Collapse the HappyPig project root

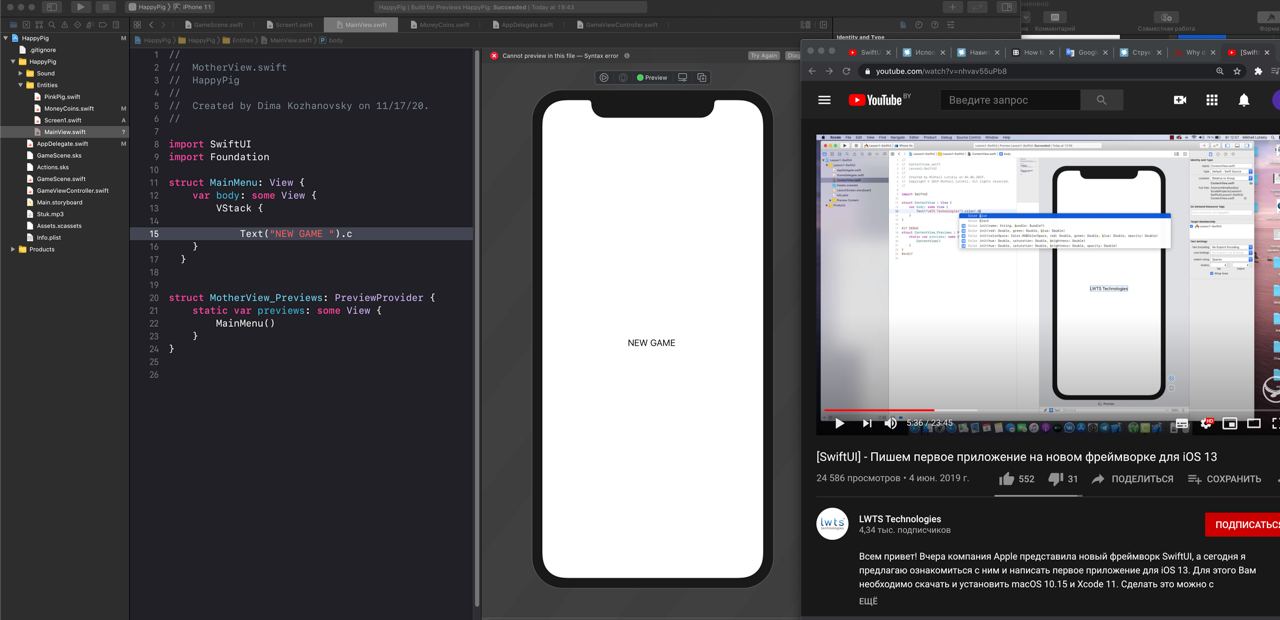[x=6, y=38]
